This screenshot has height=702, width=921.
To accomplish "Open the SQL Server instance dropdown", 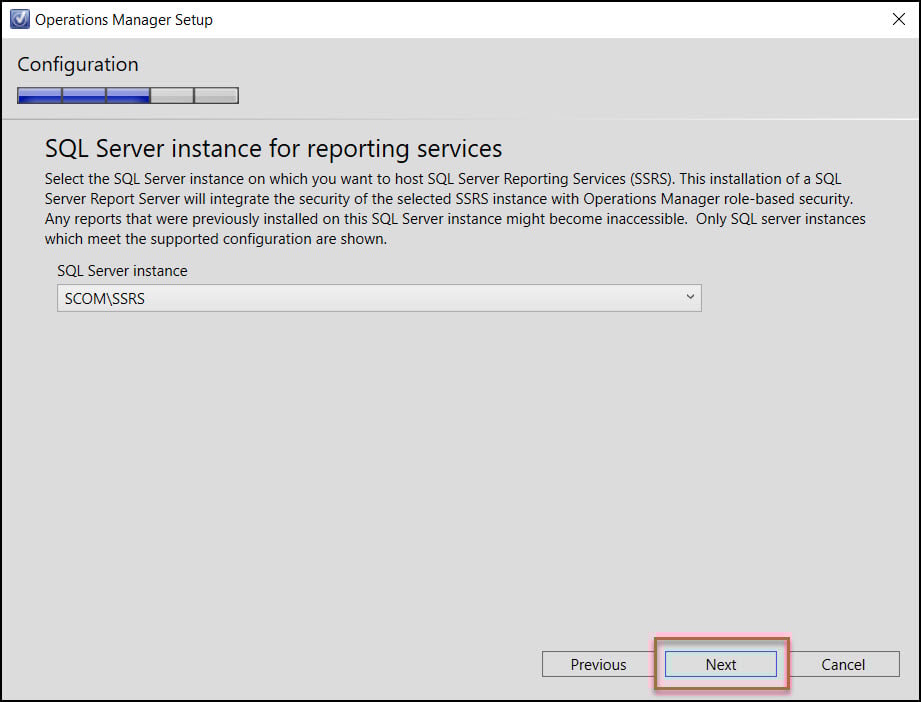I will click(379, 298).
